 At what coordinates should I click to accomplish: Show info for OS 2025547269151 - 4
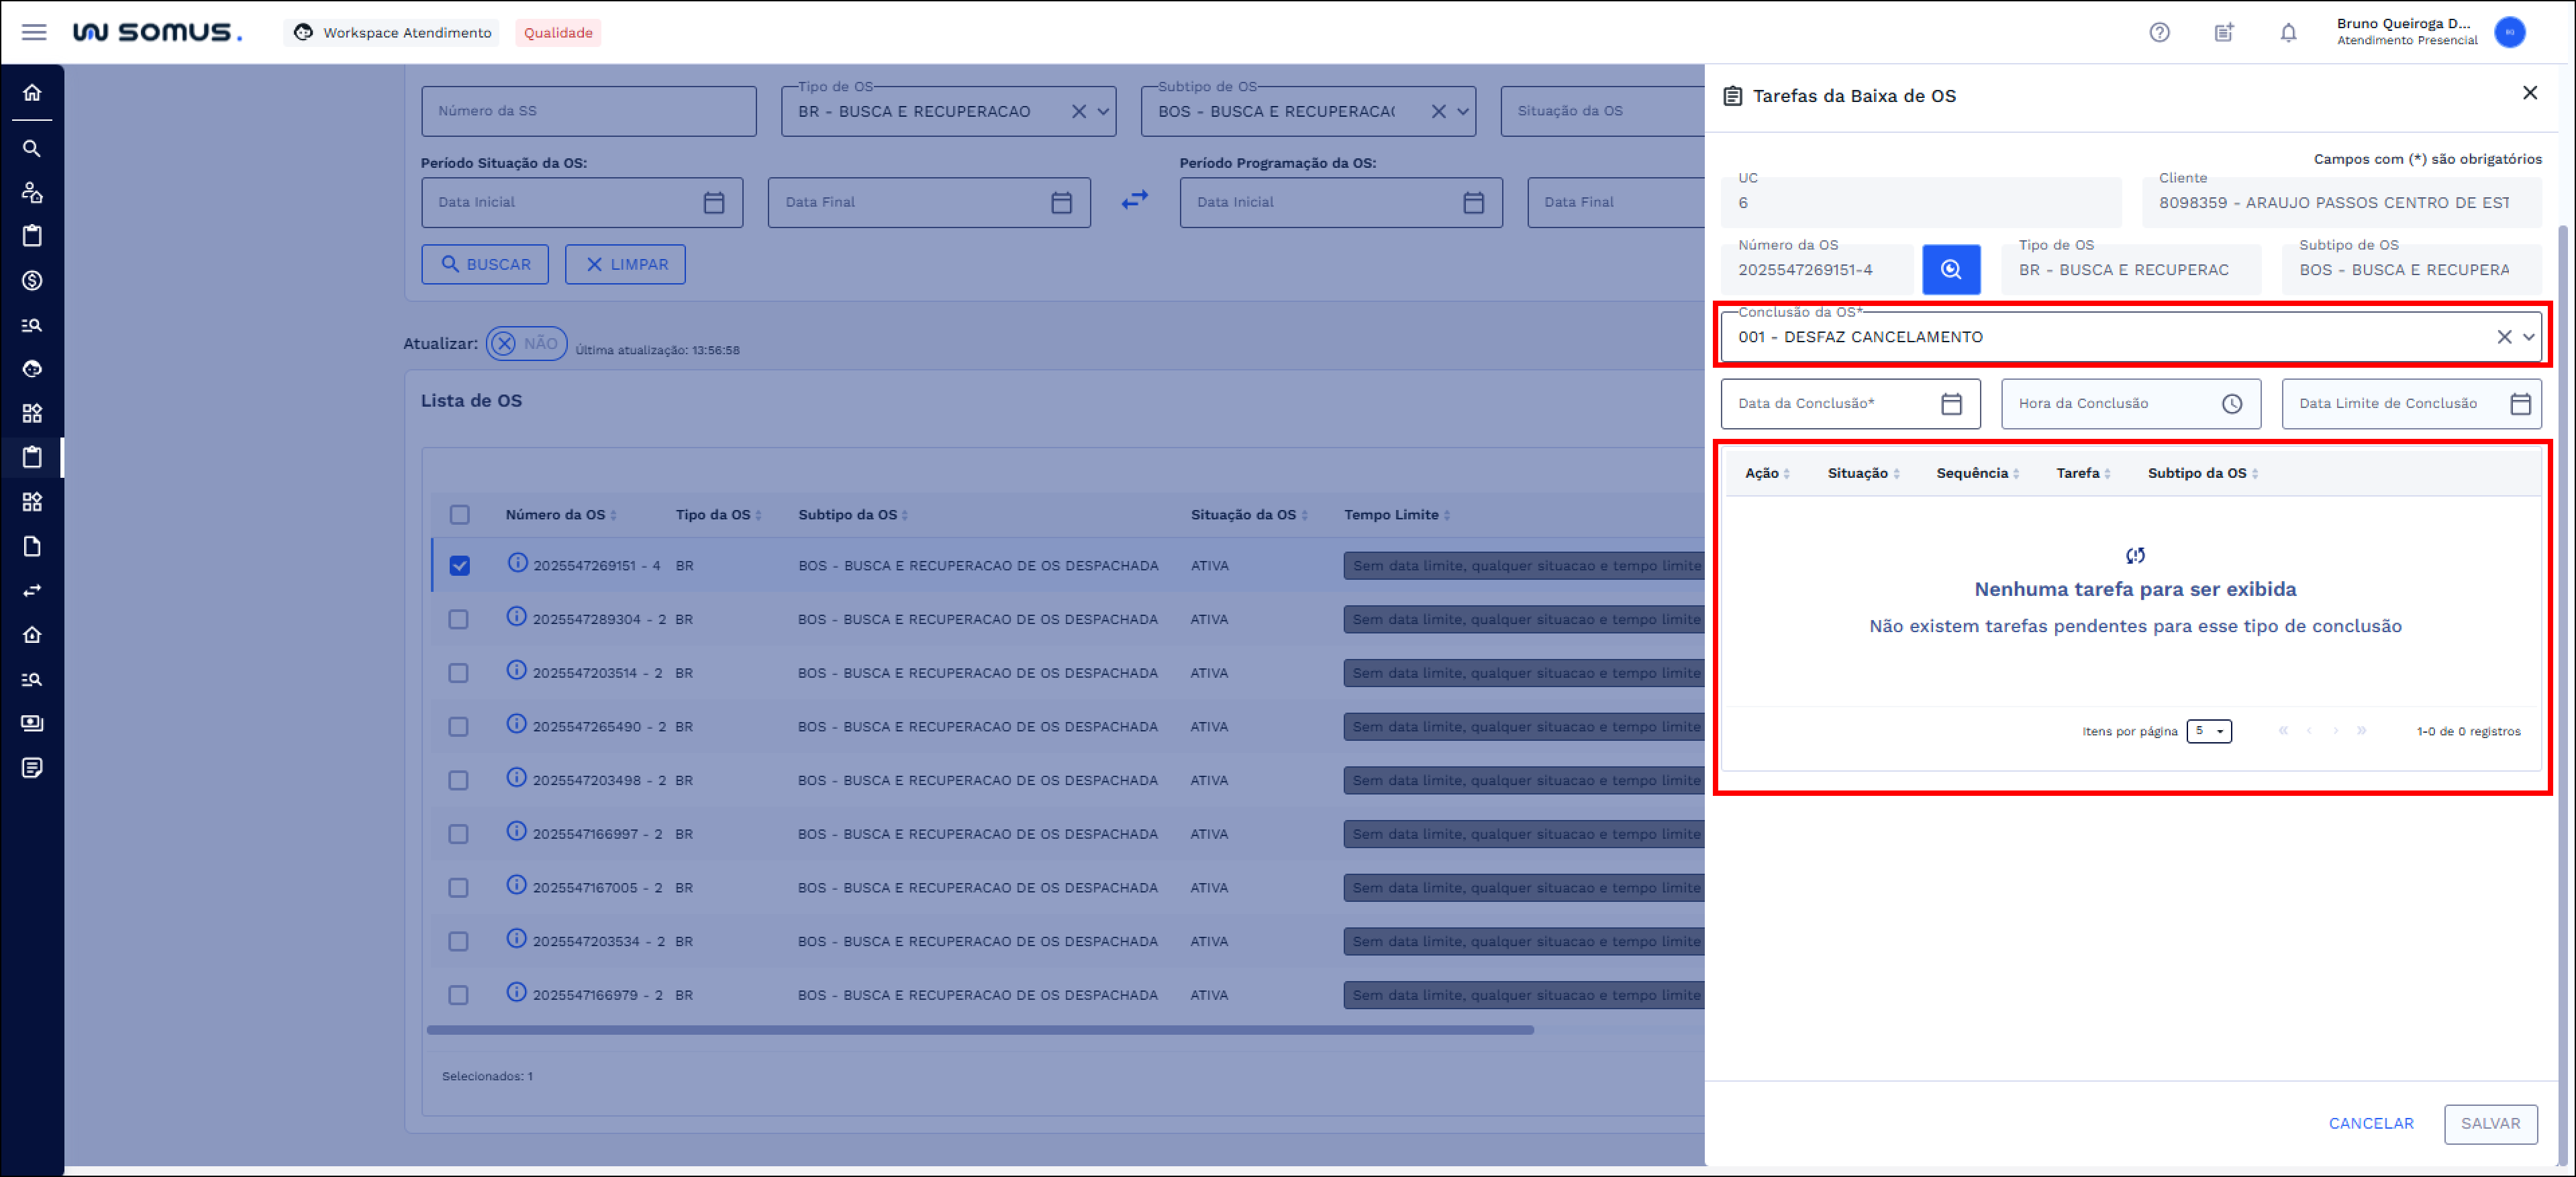[517, 562]
